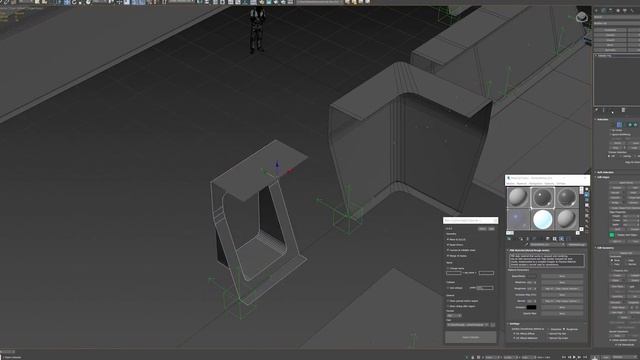Open the material name dropdown in Material Editor

pos(547,244)
